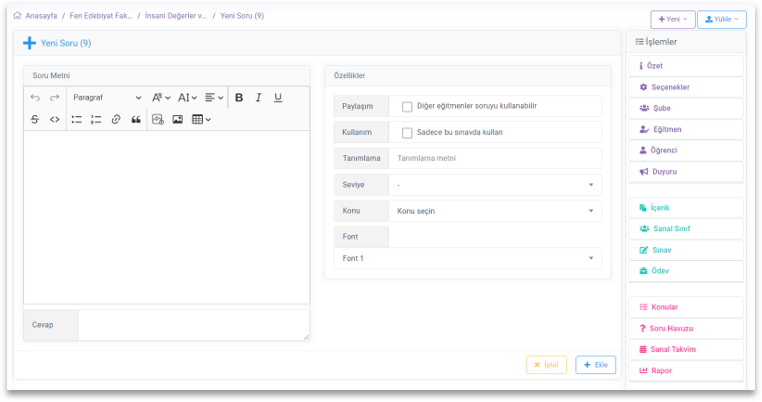Open the Font 1 dropdown
This screenshot has height=402, width=762.
pos(468,258)
